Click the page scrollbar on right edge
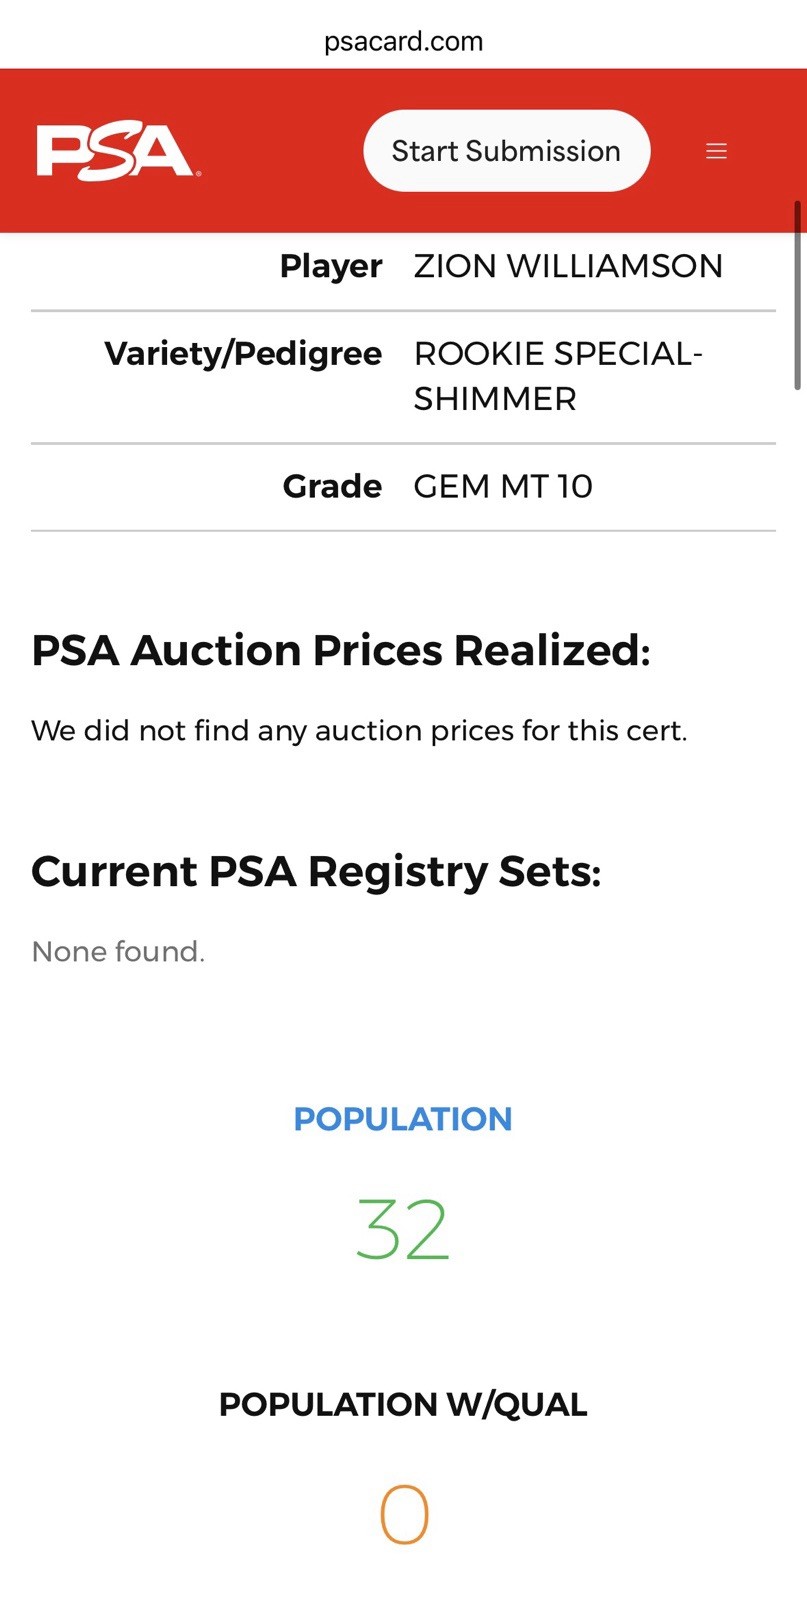 pyautogui.click(x=797, y=295)
